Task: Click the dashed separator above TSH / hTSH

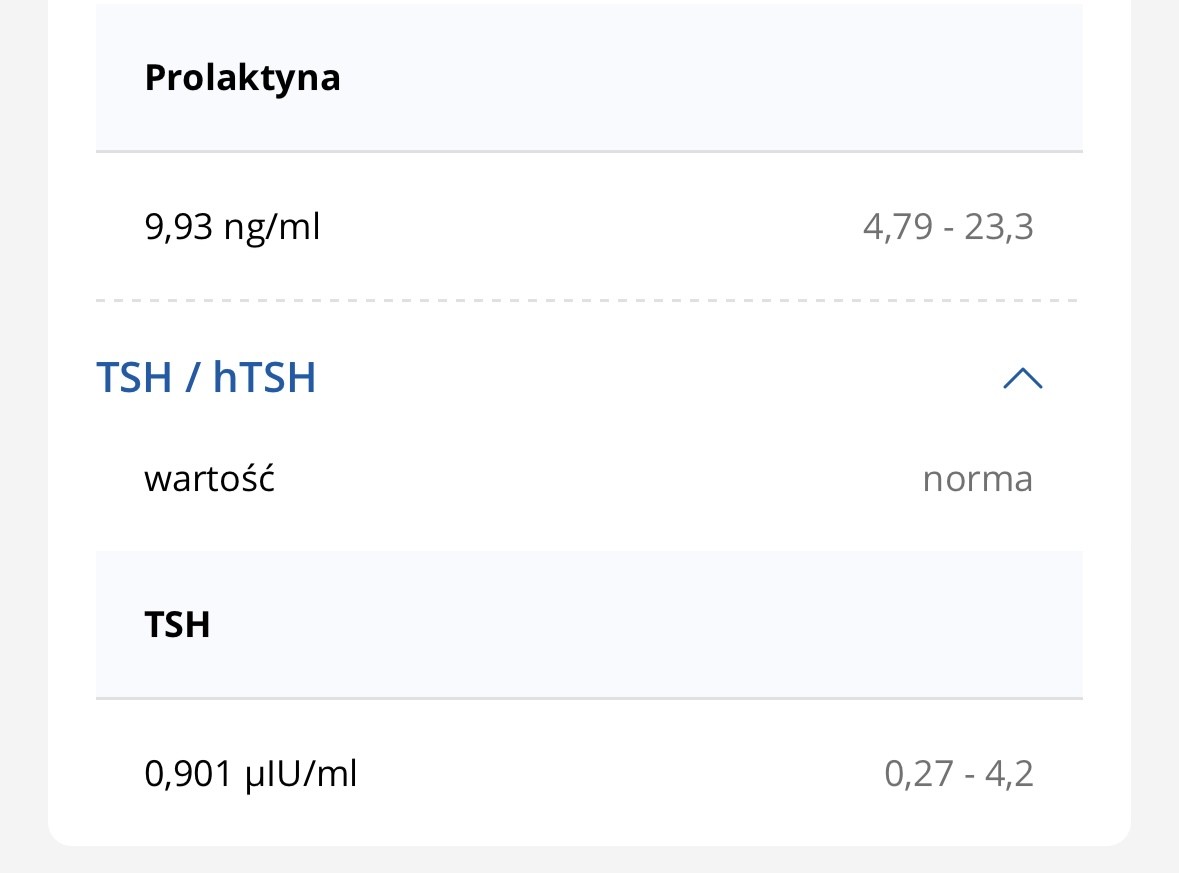Action: click(x=588, y=300)
